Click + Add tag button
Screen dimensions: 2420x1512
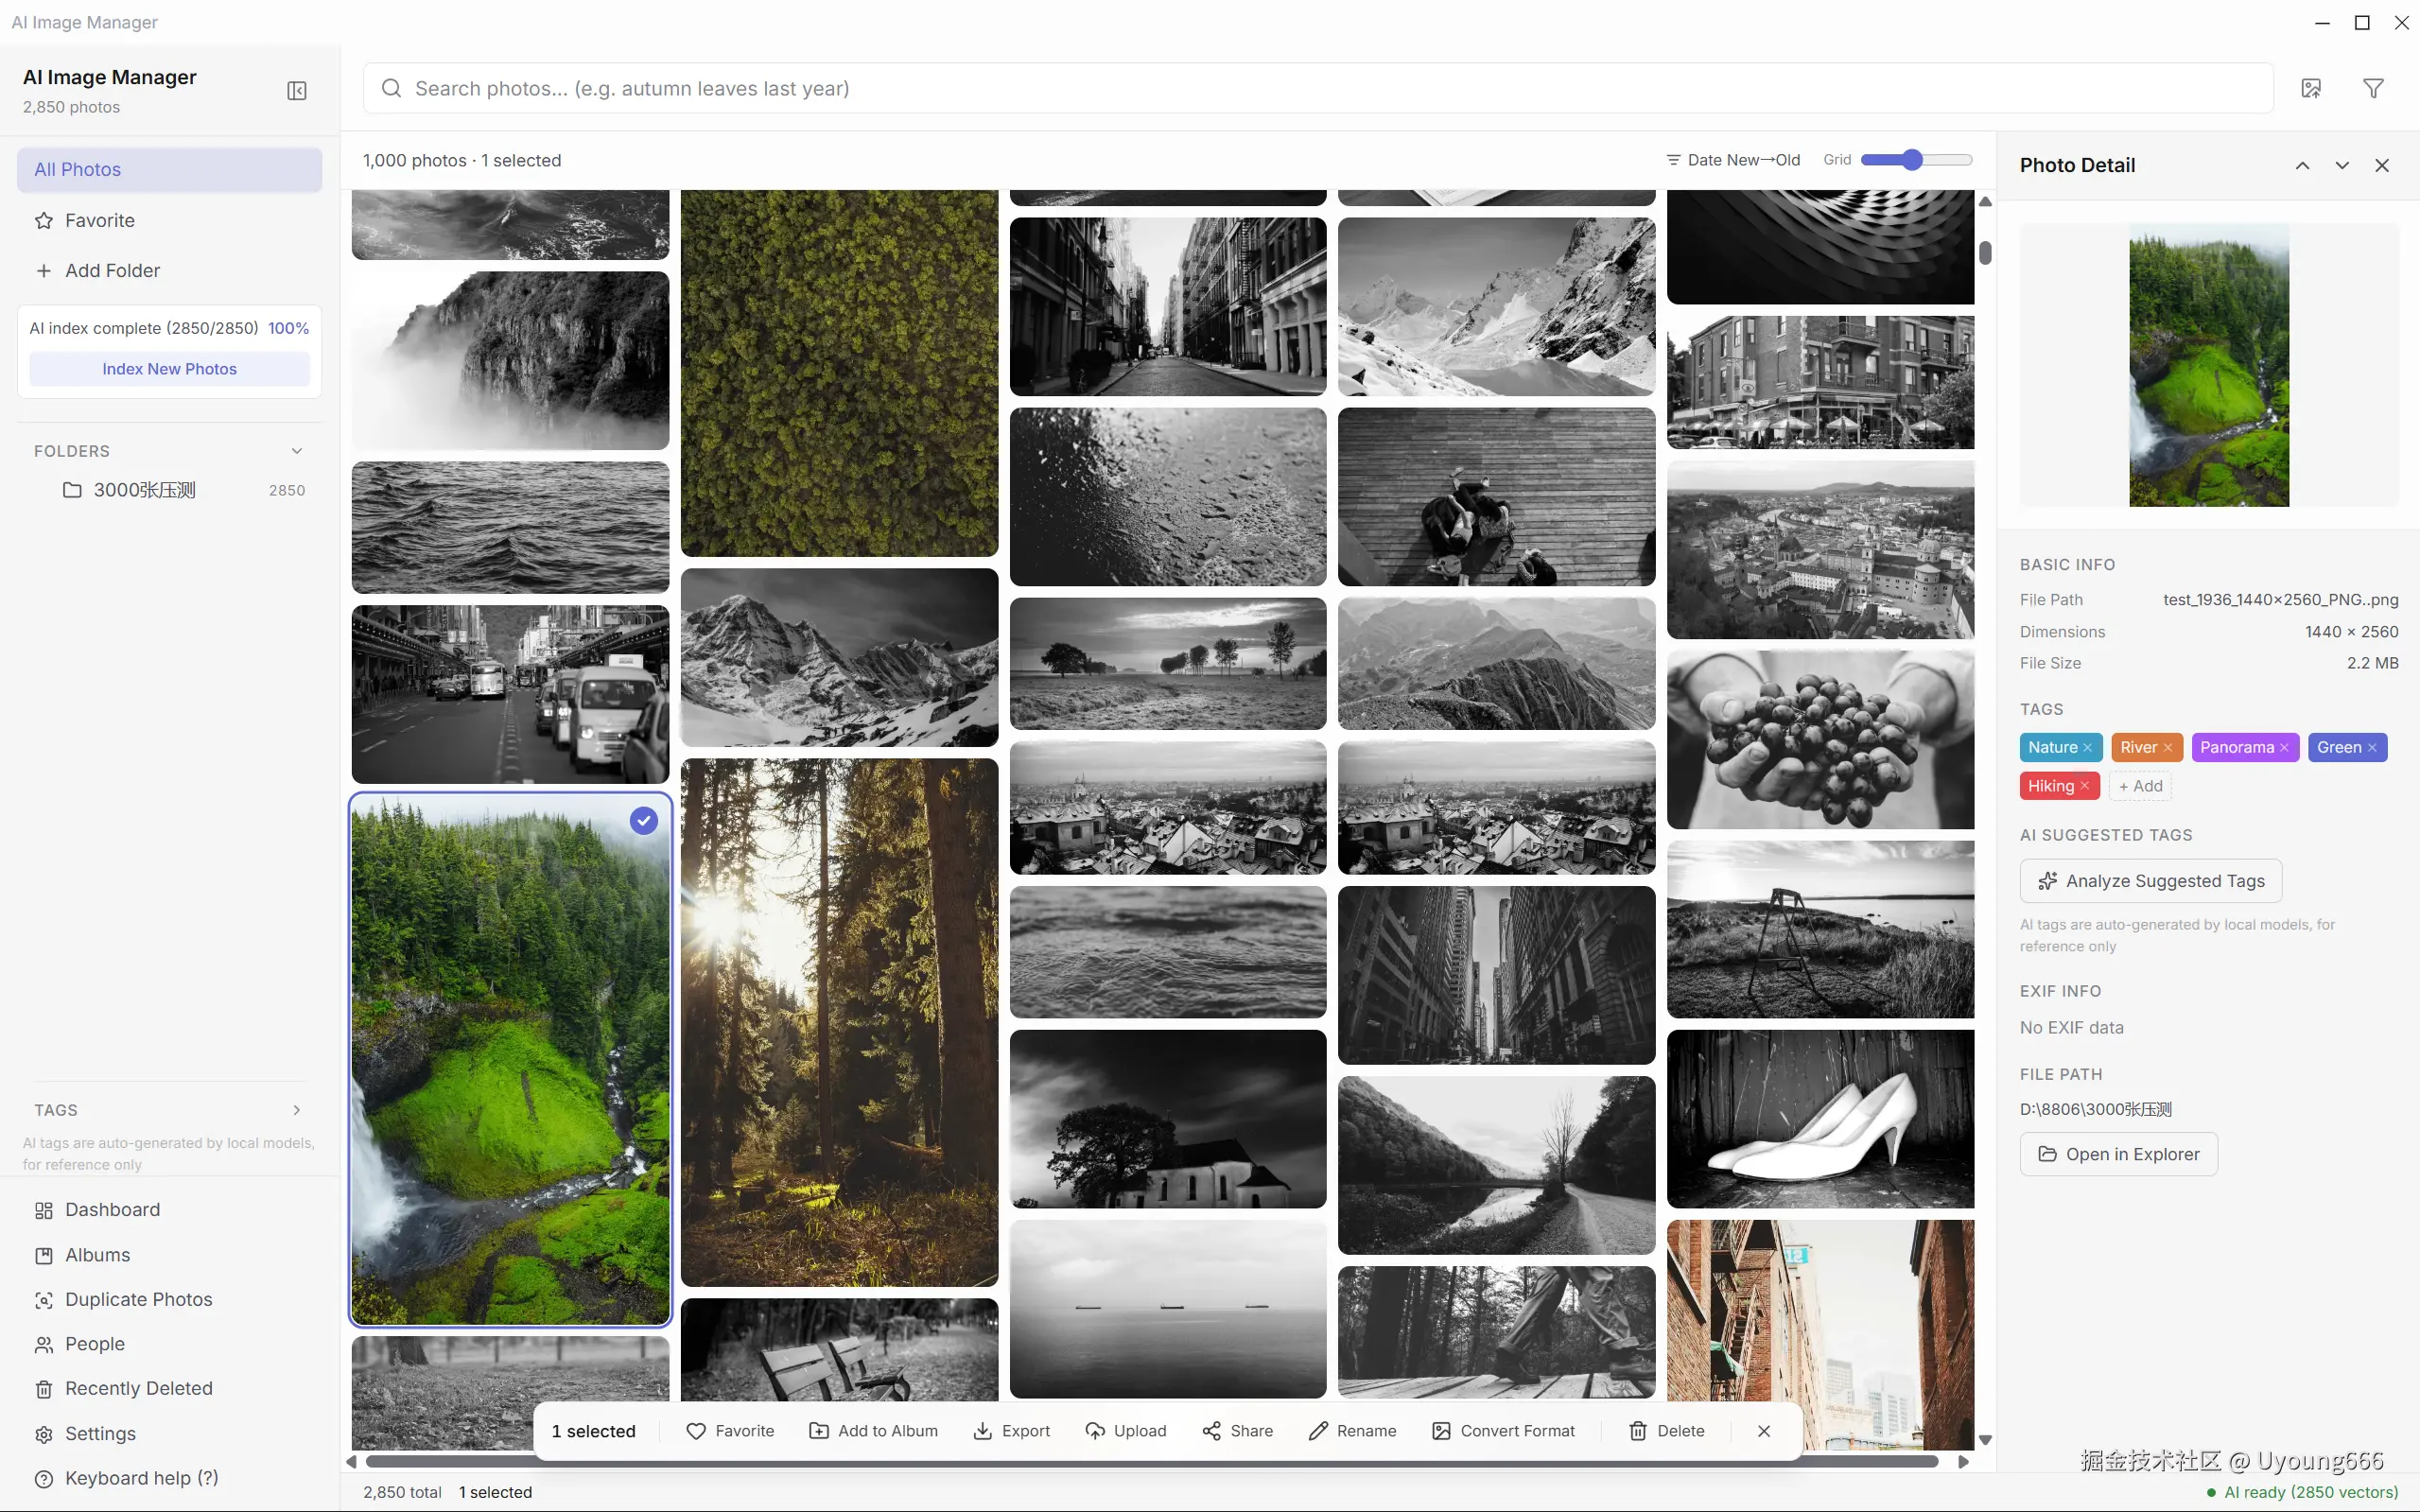tap(2141, 786)
